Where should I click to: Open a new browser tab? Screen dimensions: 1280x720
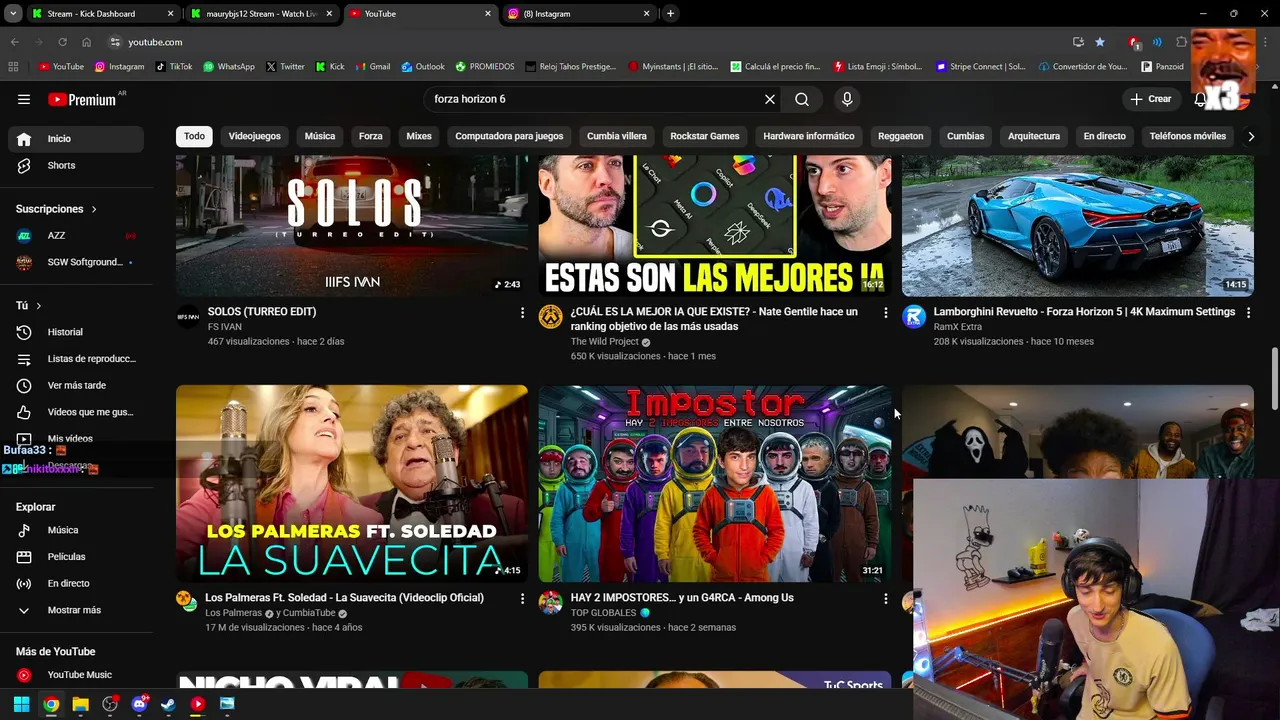click(670, 14)
